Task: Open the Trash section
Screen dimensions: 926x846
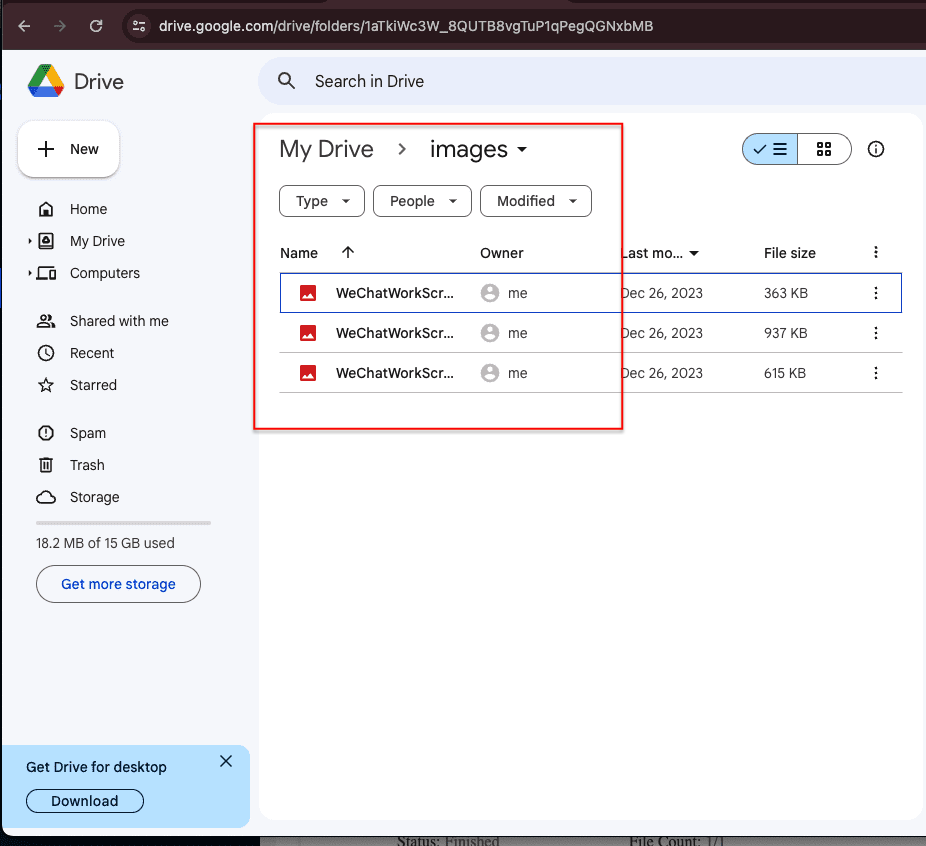Action: click(87, 465)
